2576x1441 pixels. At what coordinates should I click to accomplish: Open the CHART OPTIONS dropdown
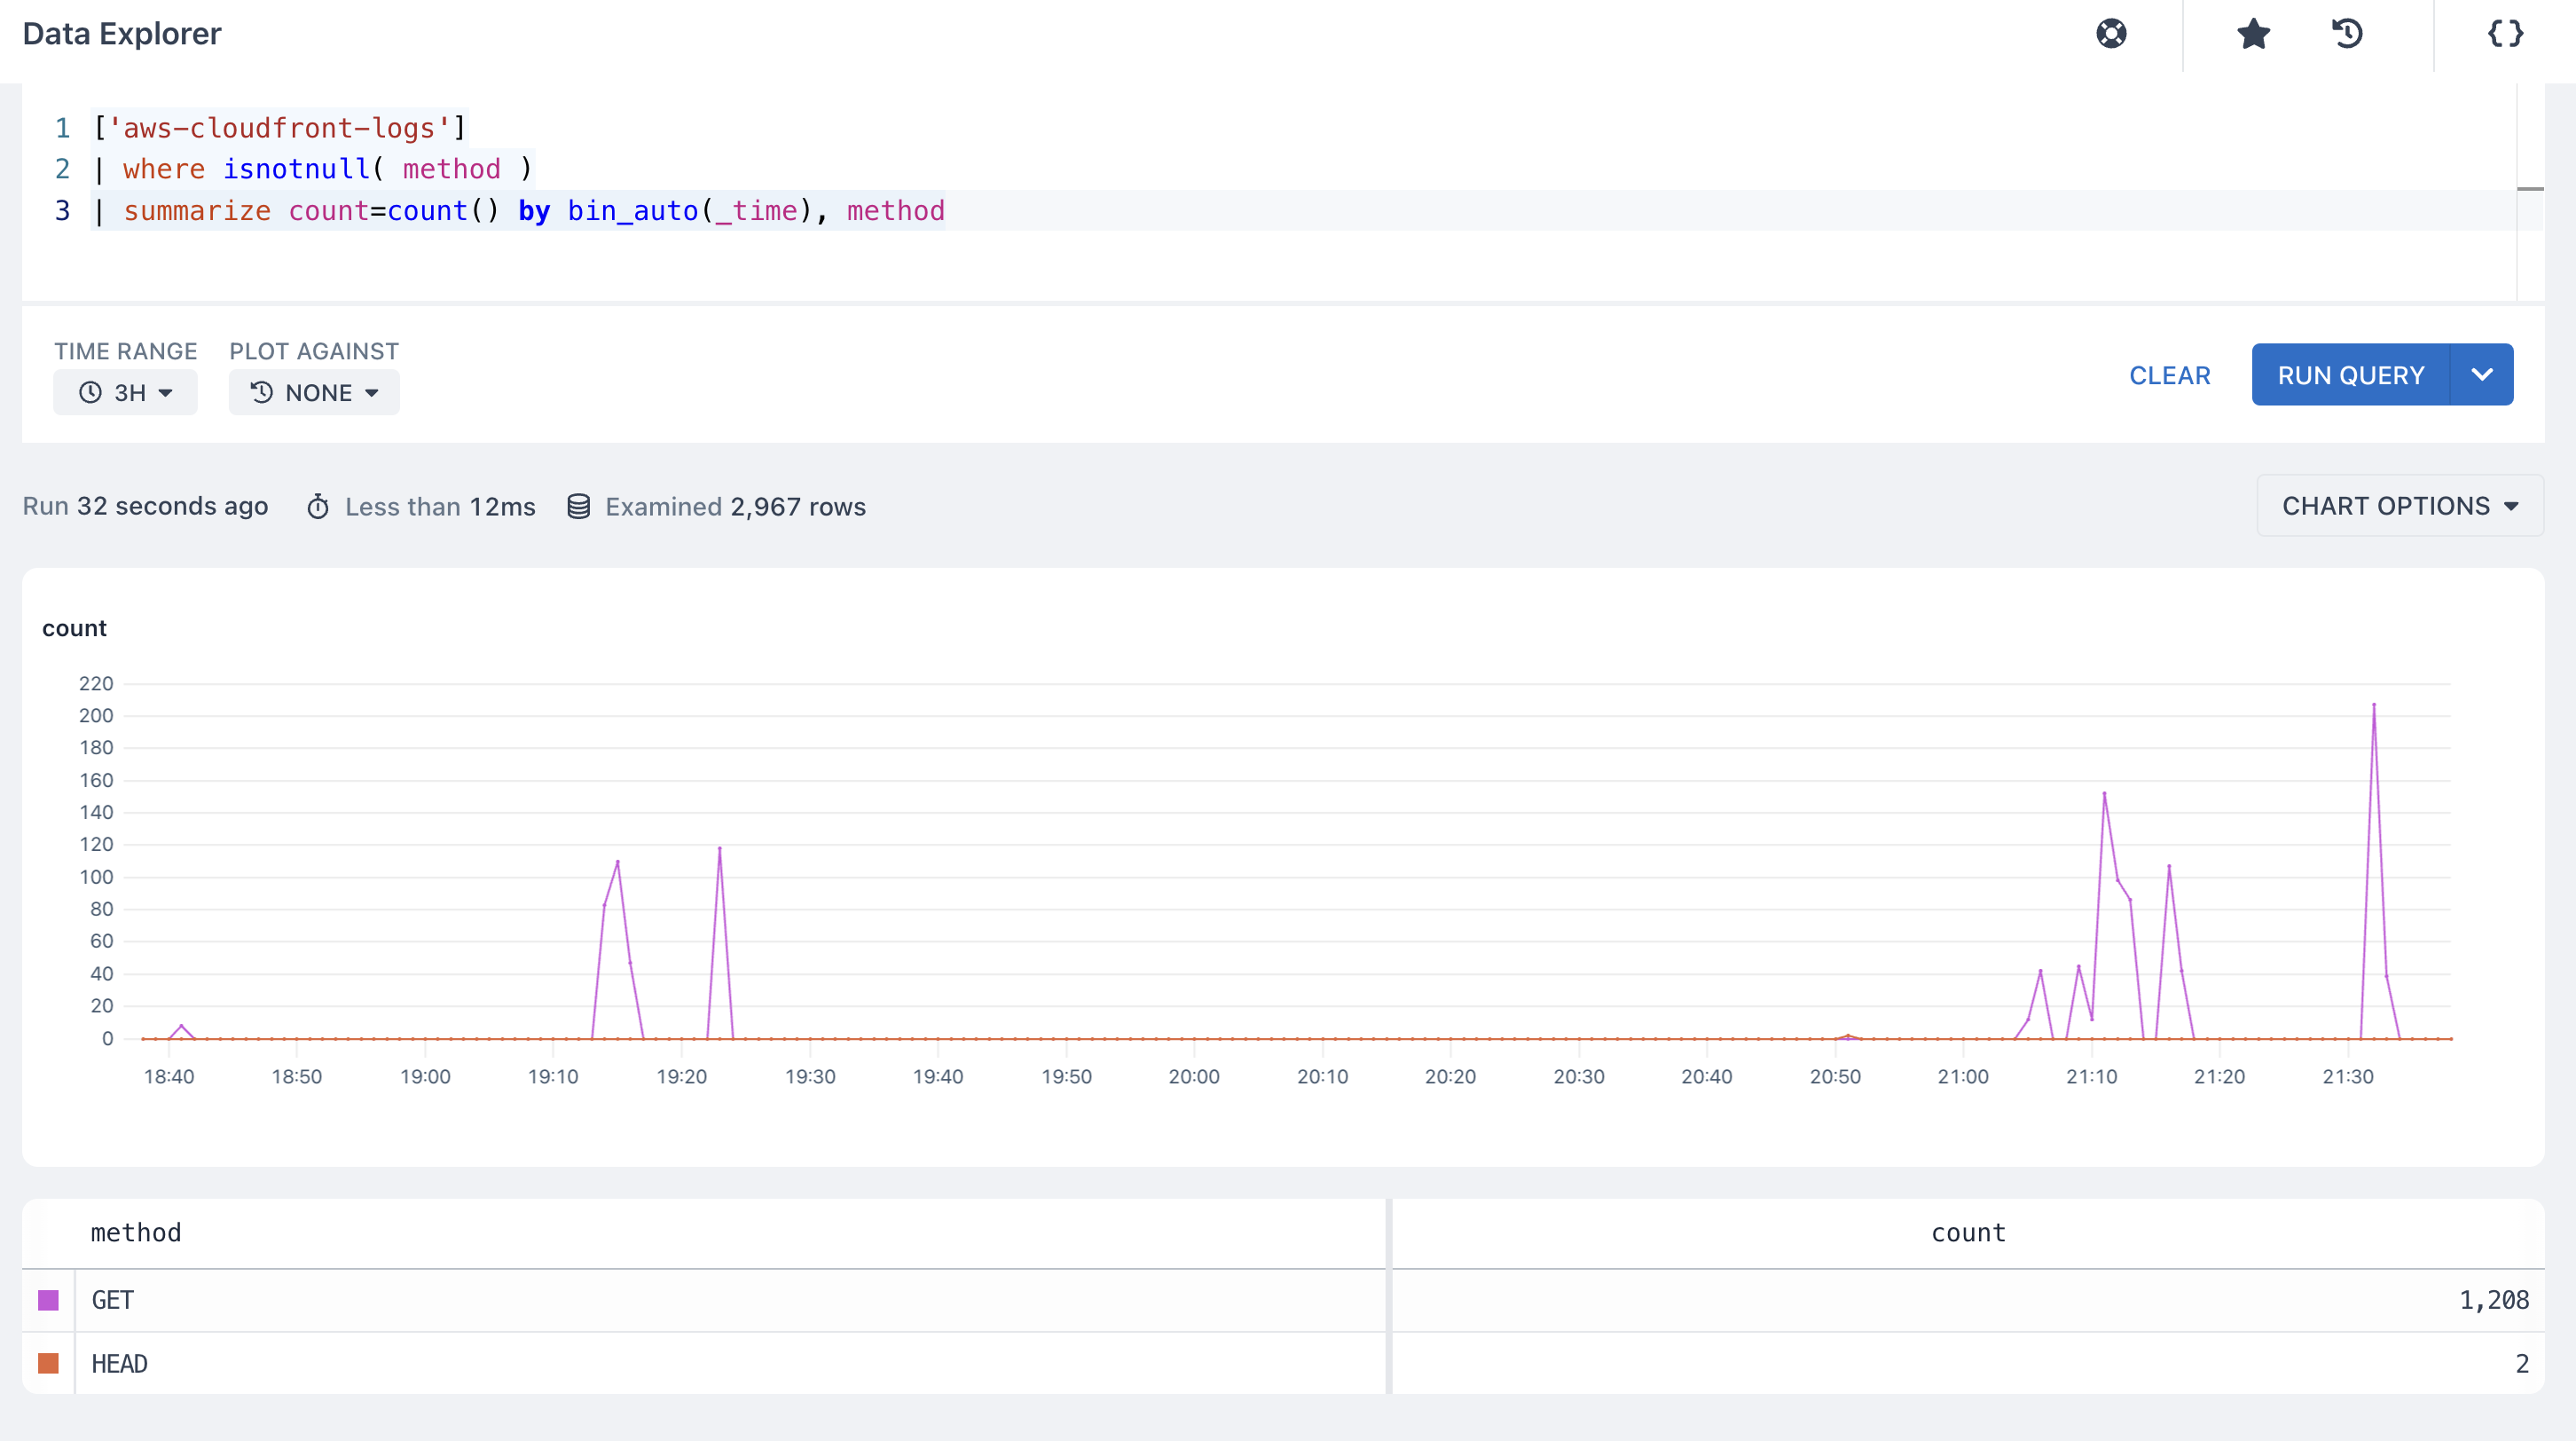tap(2399, 506)
